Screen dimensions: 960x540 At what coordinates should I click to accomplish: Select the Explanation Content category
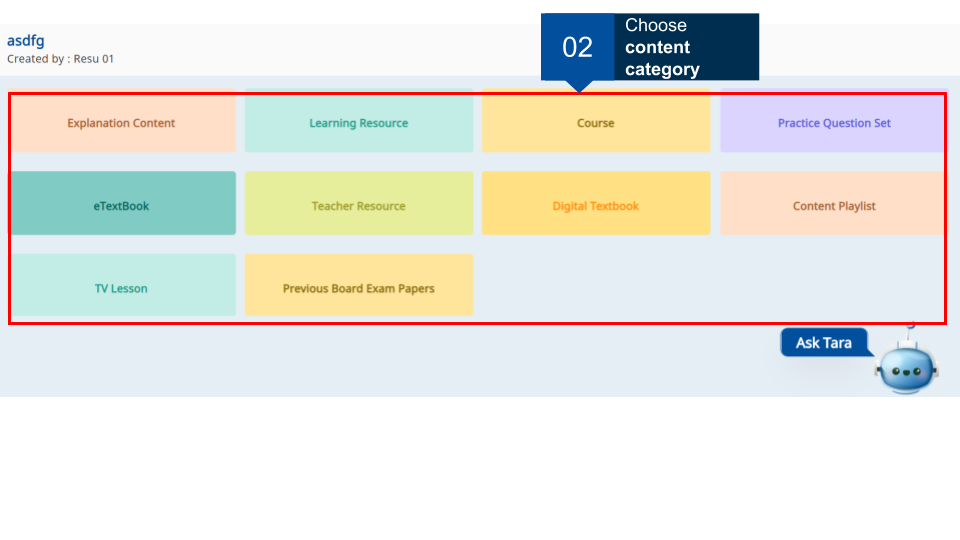pos(121,123)
